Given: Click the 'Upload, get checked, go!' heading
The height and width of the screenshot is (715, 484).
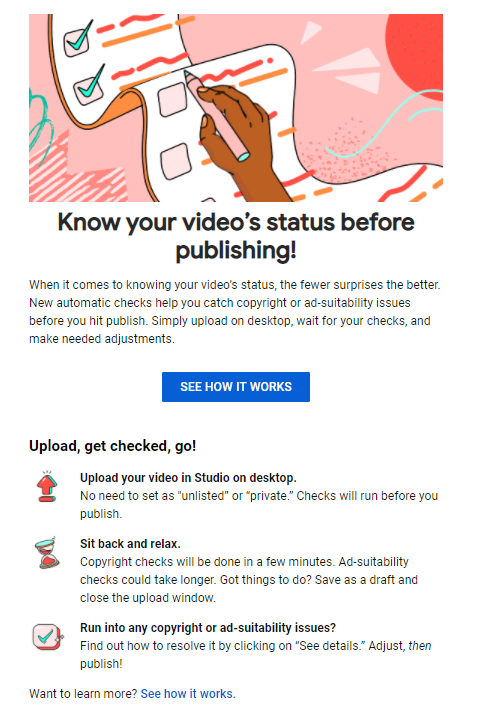Looking at the screenshot, I should click(x=113, y=446).
